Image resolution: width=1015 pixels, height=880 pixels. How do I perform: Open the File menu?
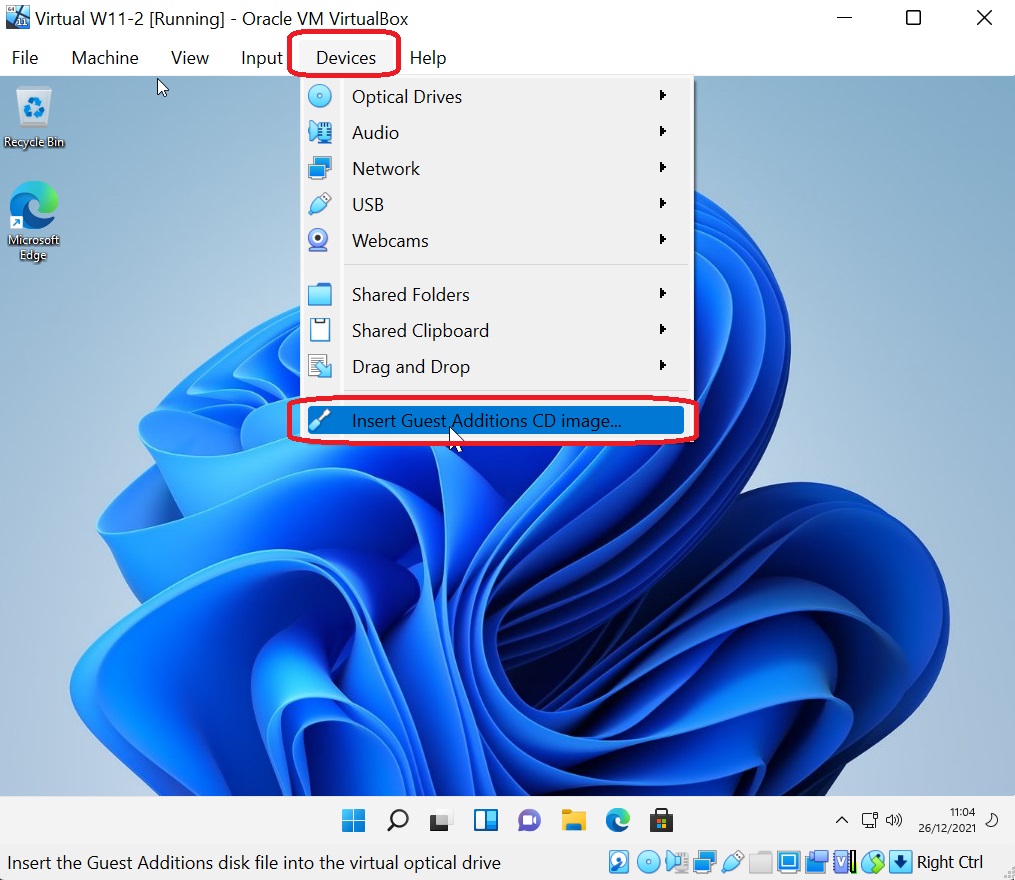[x=25, y=58]
